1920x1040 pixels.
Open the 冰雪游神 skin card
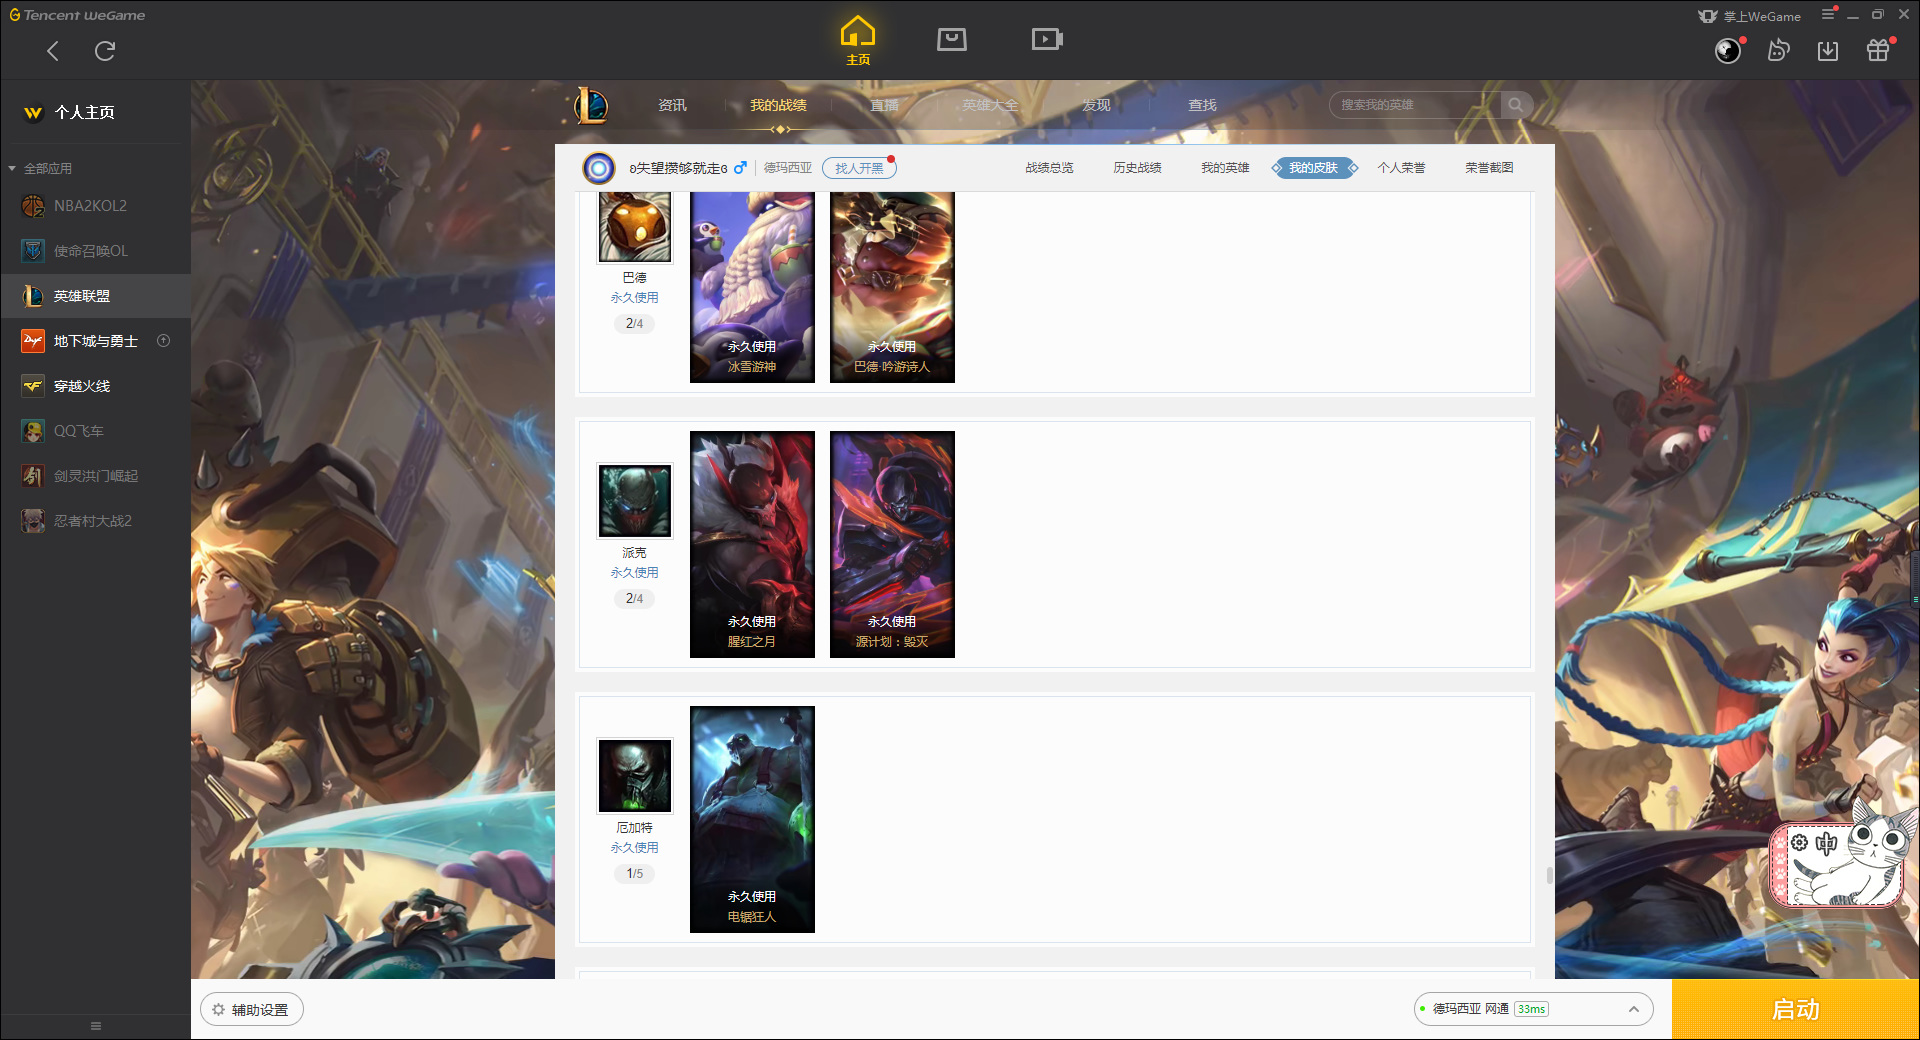[752, 287]
